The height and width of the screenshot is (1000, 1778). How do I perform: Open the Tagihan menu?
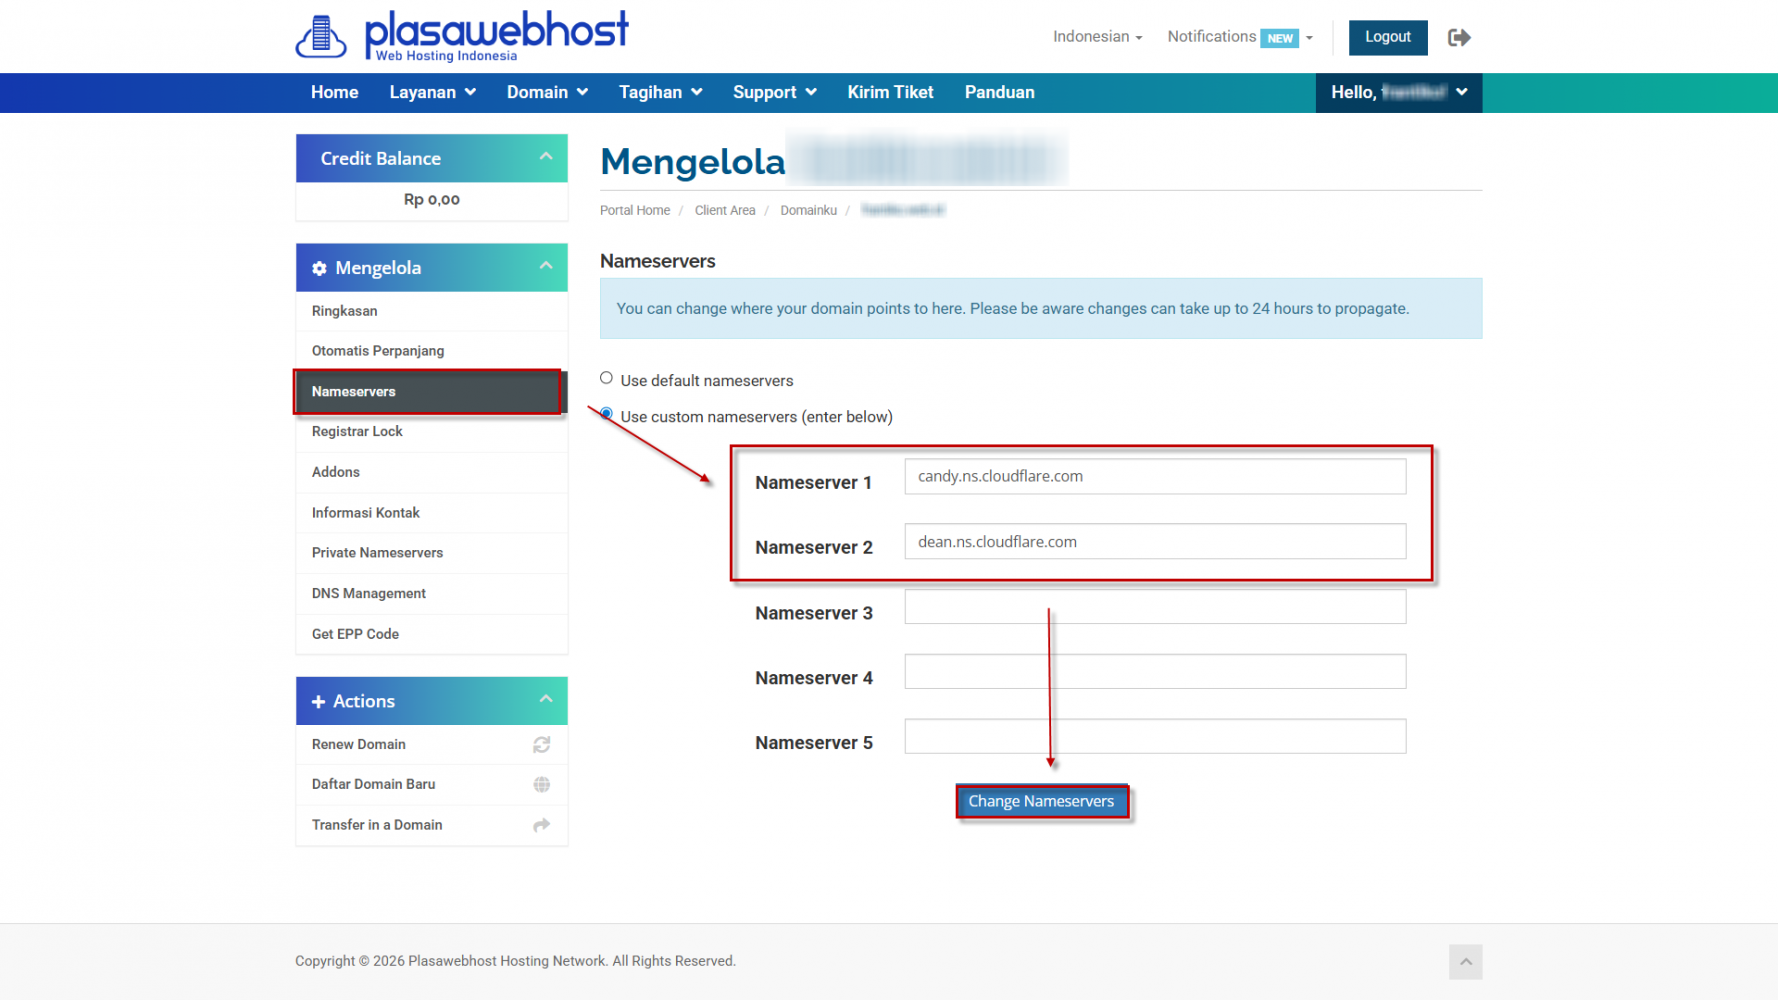click(660, 92)
